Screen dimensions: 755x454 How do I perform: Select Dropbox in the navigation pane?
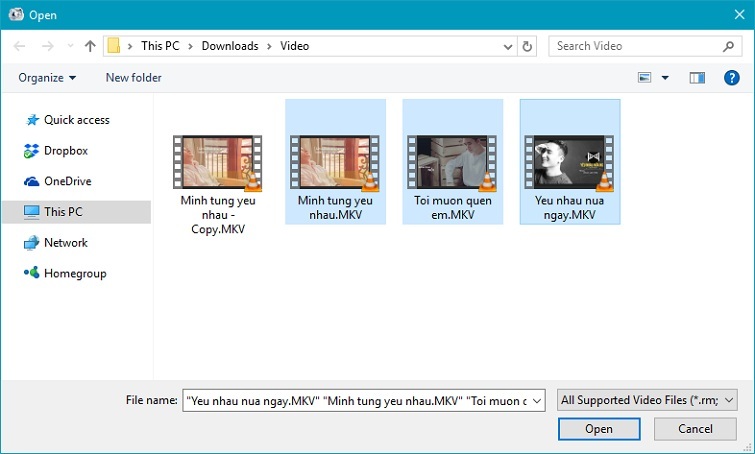click(x=65, y=151)
